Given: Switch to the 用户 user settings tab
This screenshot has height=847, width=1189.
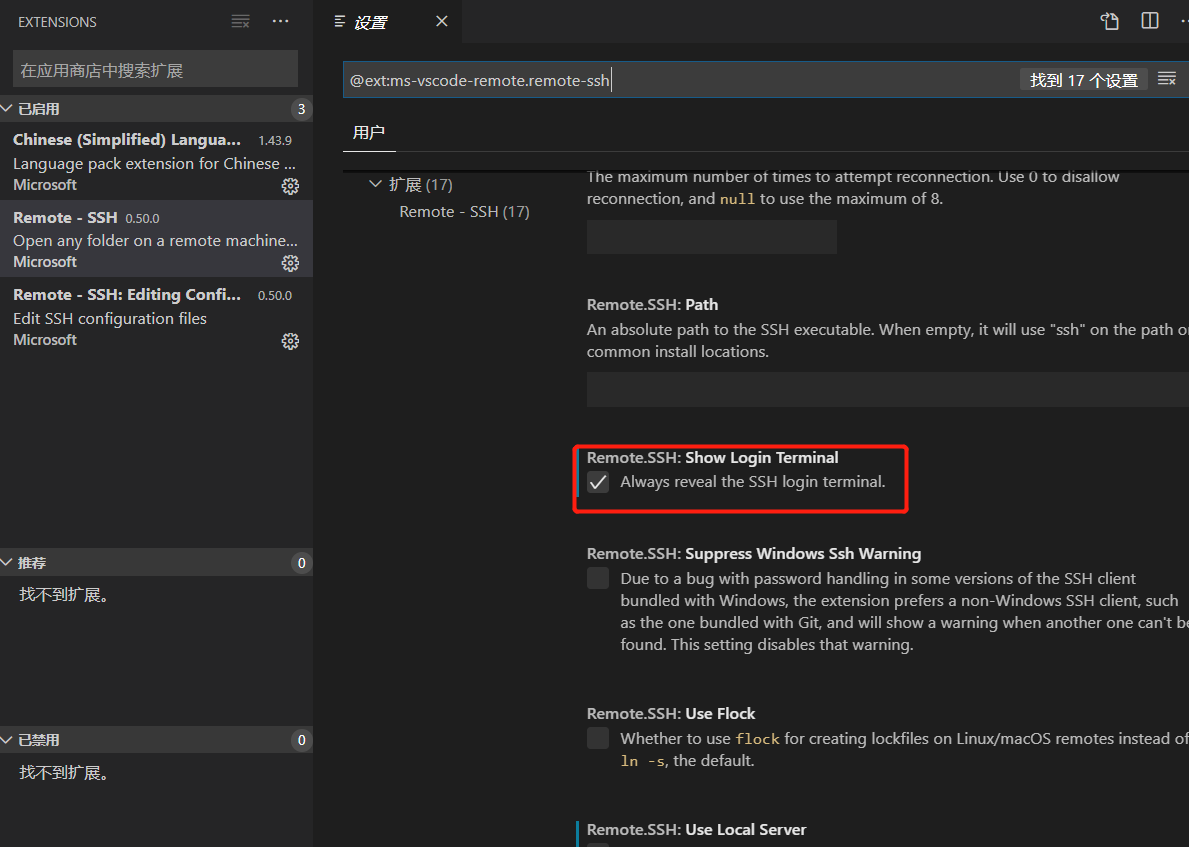Looking at the screenshot, I should point(369,132).
